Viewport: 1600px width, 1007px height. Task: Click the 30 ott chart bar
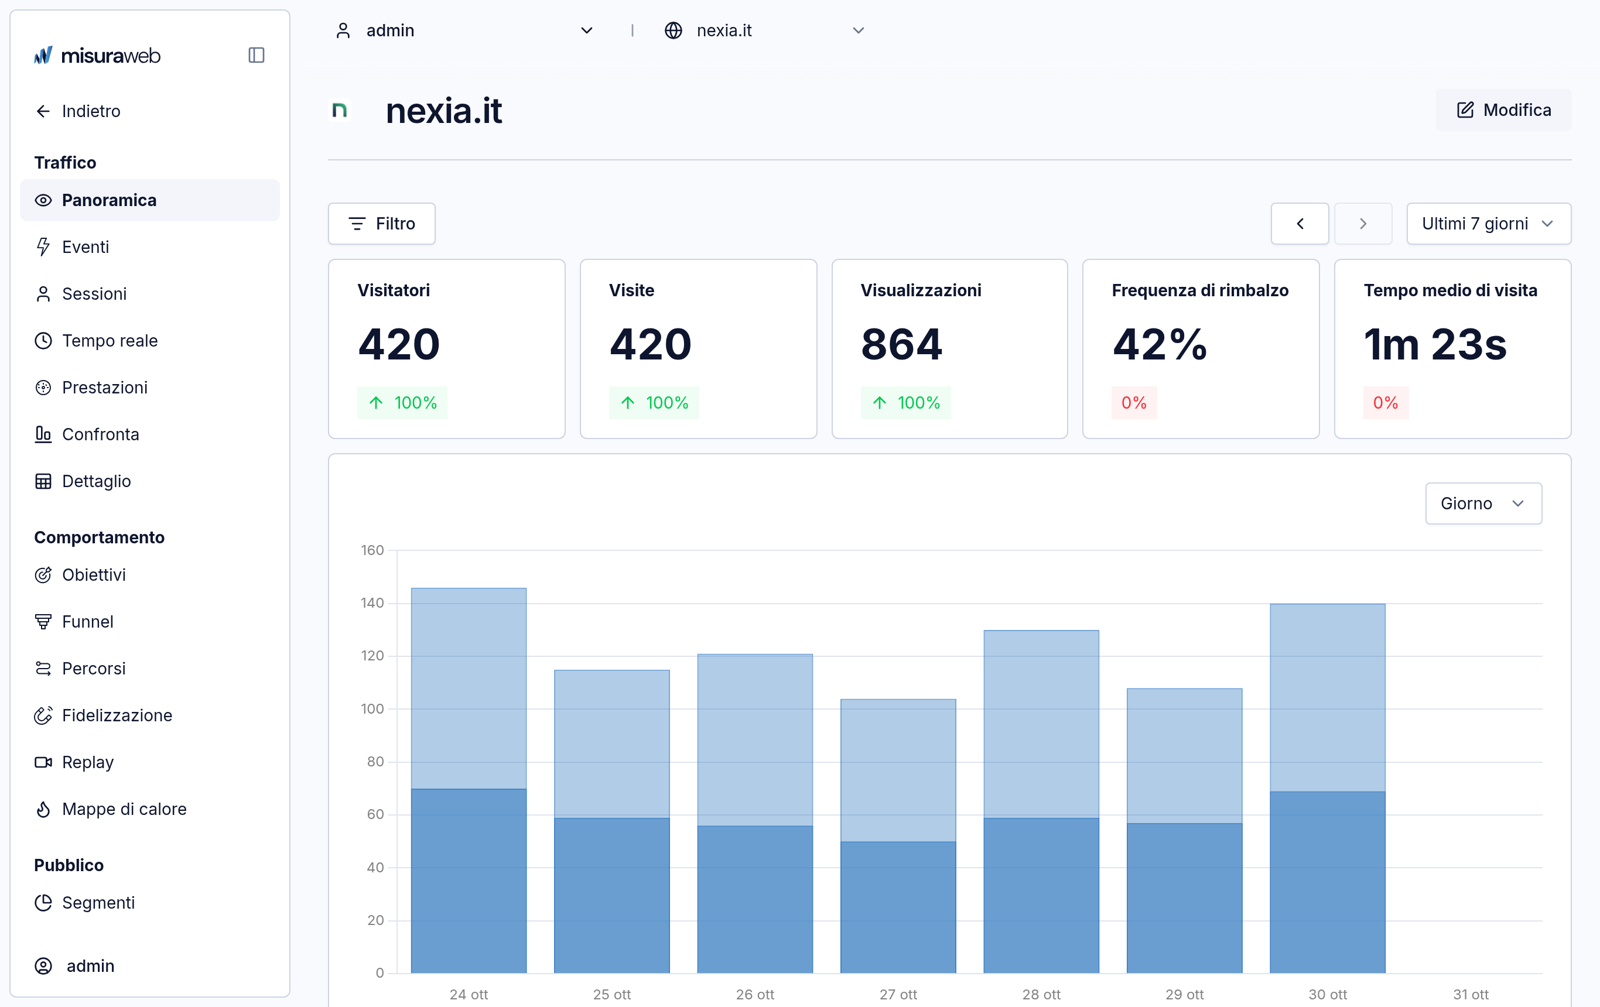[1328, 788]
